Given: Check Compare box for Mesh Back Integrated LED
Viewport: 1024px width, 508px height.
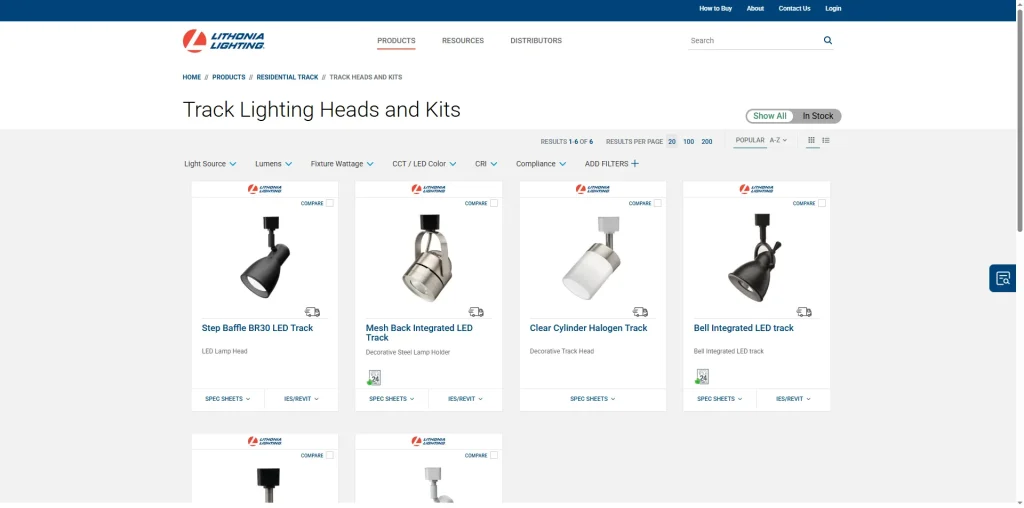Looking at the screenshot, I should (x=494, y=203).
